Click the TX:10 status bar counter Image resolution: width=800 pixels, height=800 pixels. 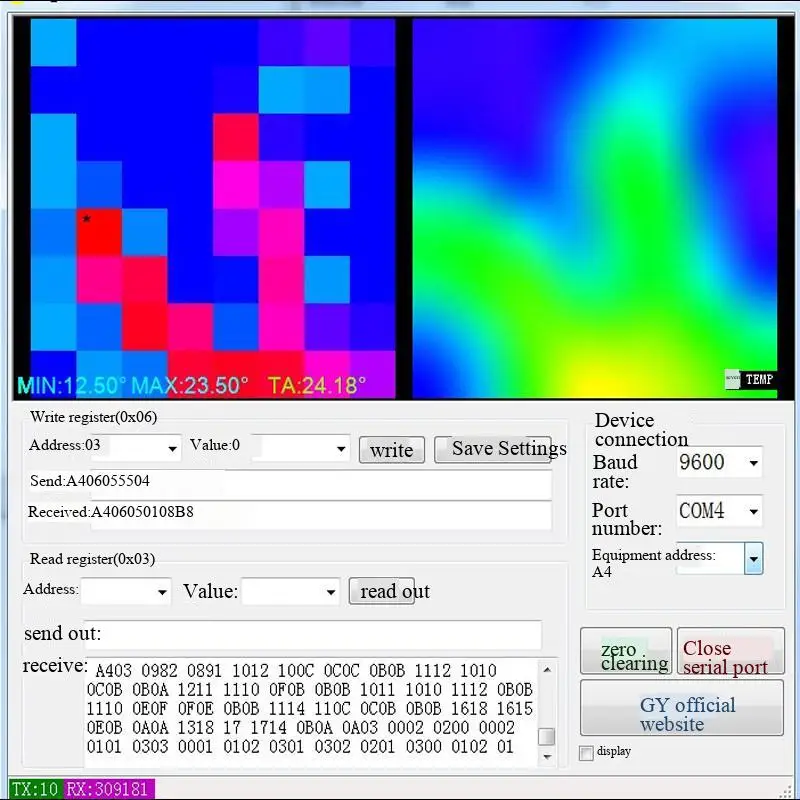[35, 789]
